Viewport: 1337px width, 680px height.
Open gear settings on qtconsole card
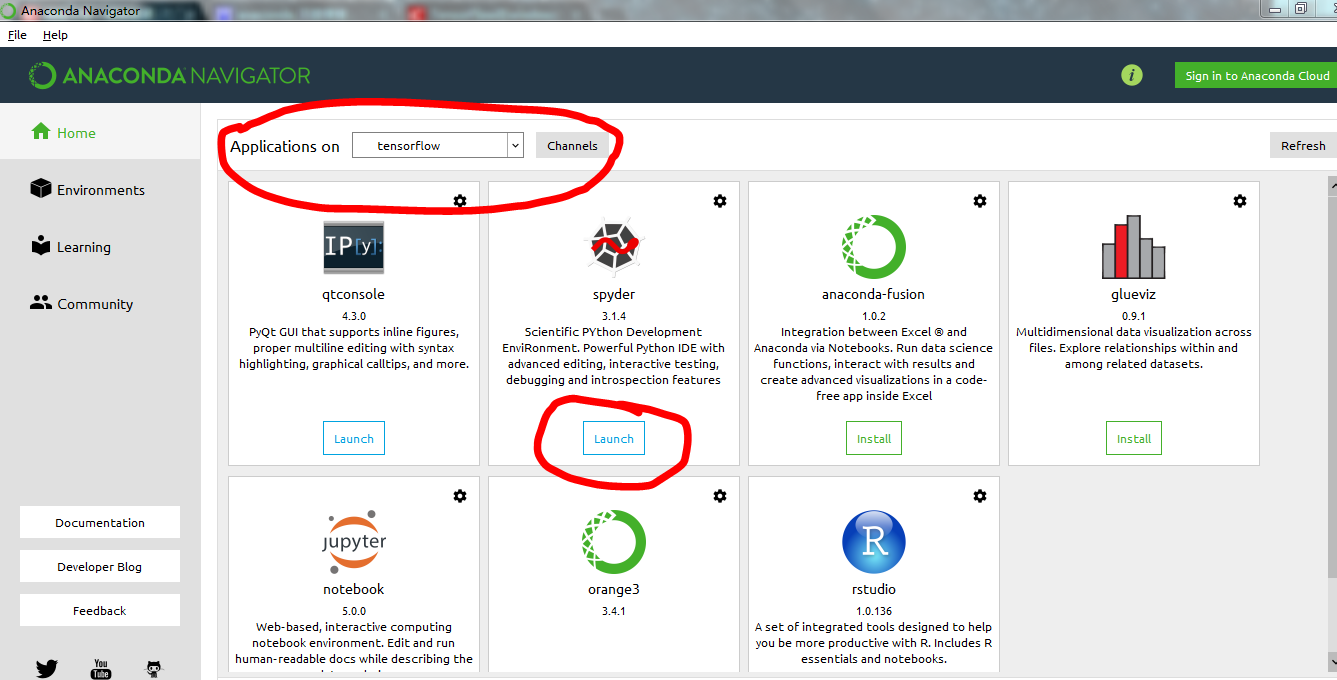pos(460,201)
